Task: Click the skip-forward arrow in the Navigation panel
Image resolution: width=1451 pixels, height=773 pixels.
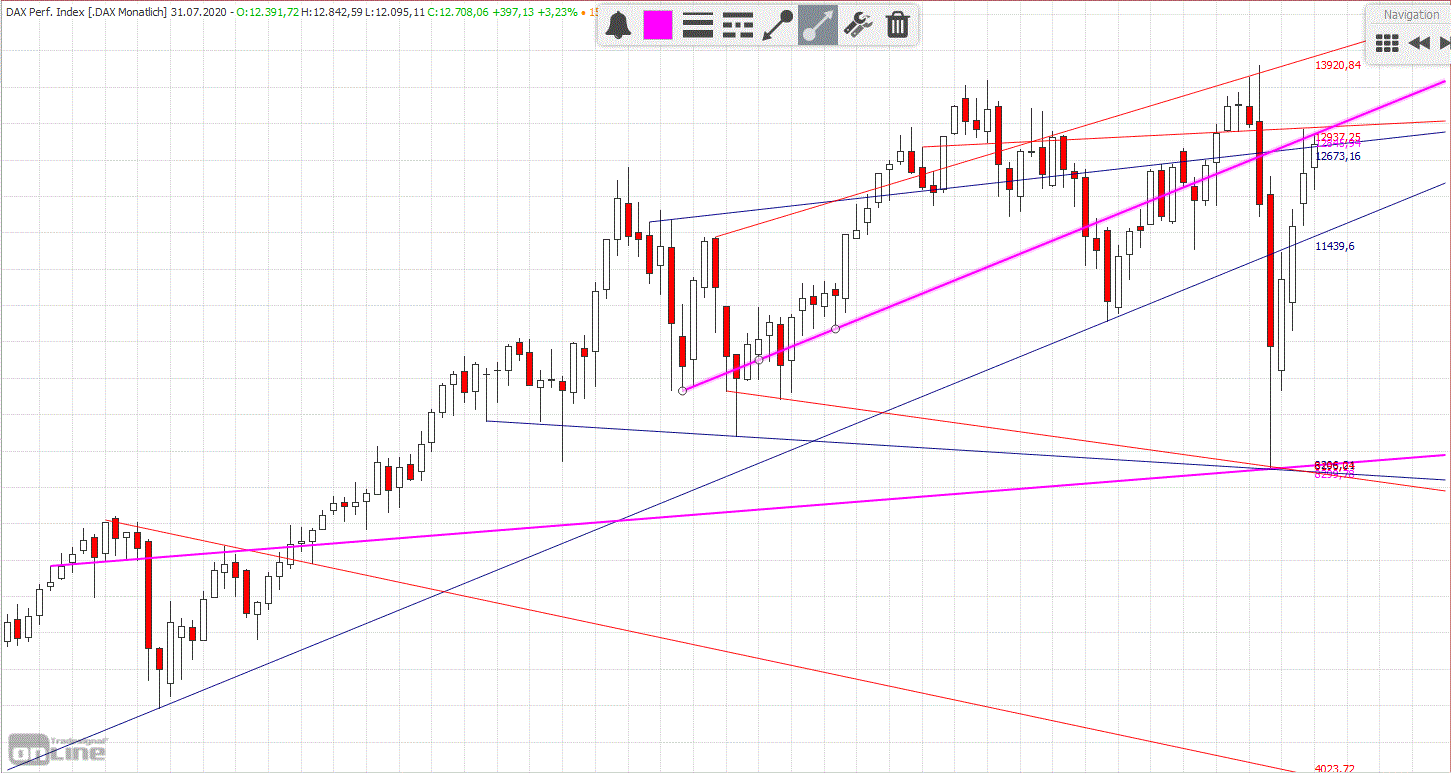Action: pyautogui.click(x=1444, y=43)
